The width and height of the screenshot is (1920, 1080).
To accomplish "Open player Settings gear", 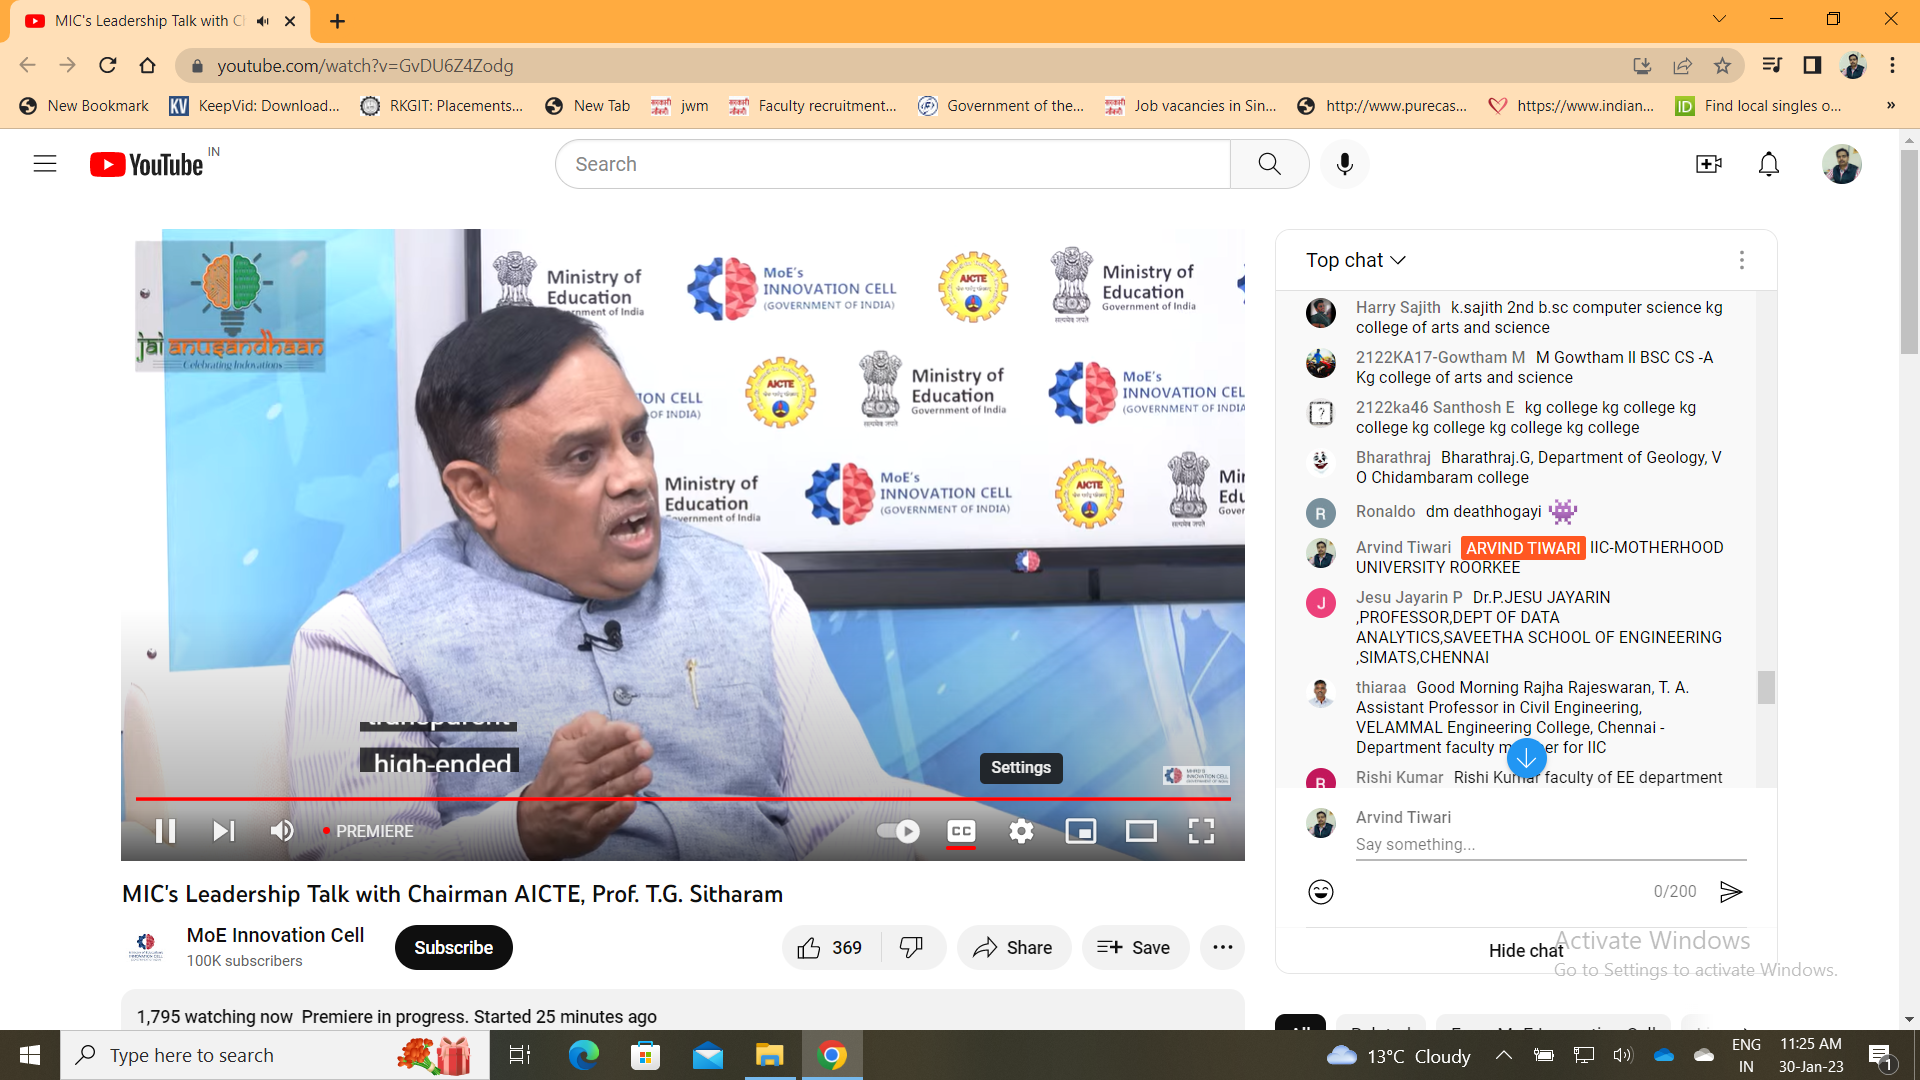I will click(1021, 831).
